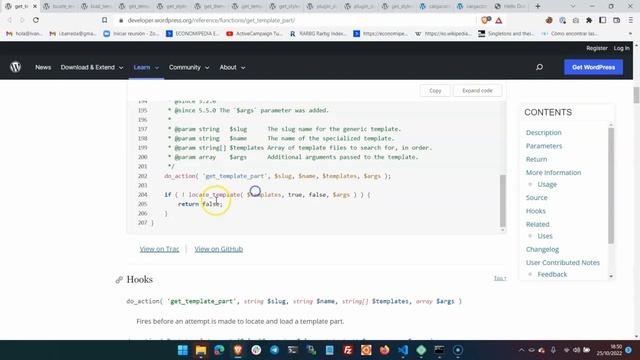Click the Expand code button
This screenshot has height=360, width=640.
[x=477, y=91]
